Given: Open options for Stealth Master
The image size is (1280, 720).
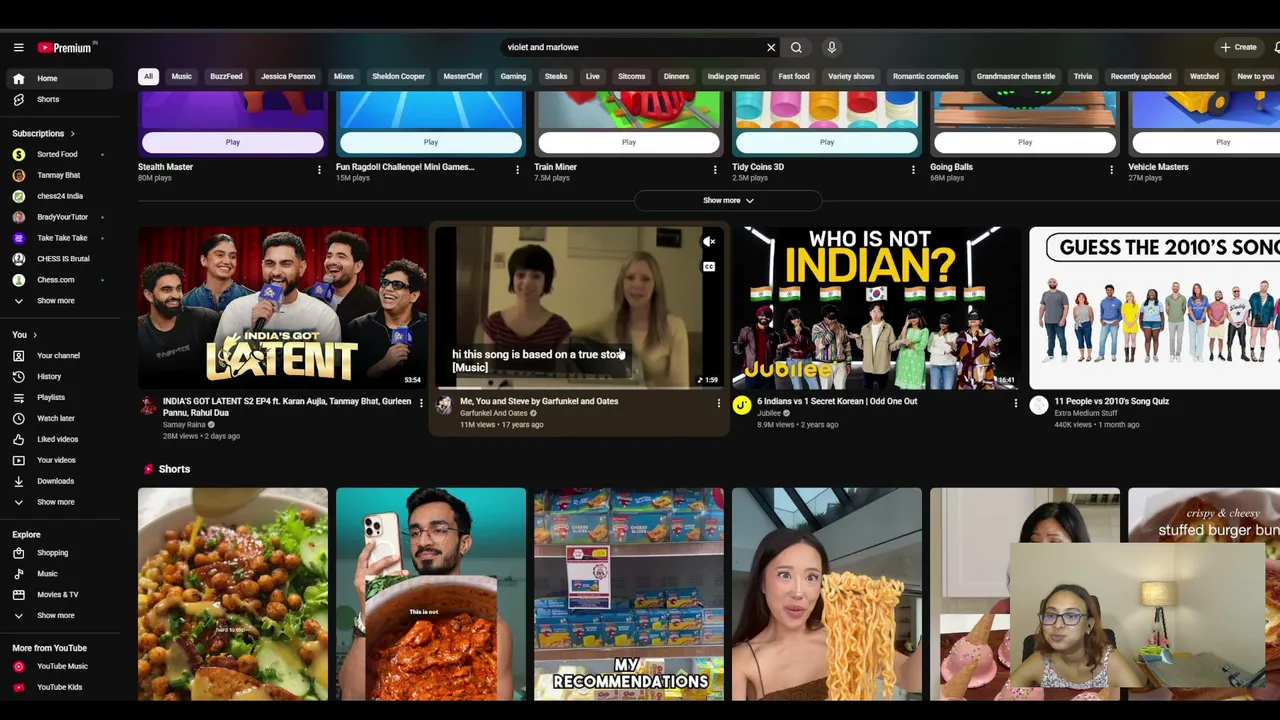Looking at the screenshot, I should coord(319,170).
